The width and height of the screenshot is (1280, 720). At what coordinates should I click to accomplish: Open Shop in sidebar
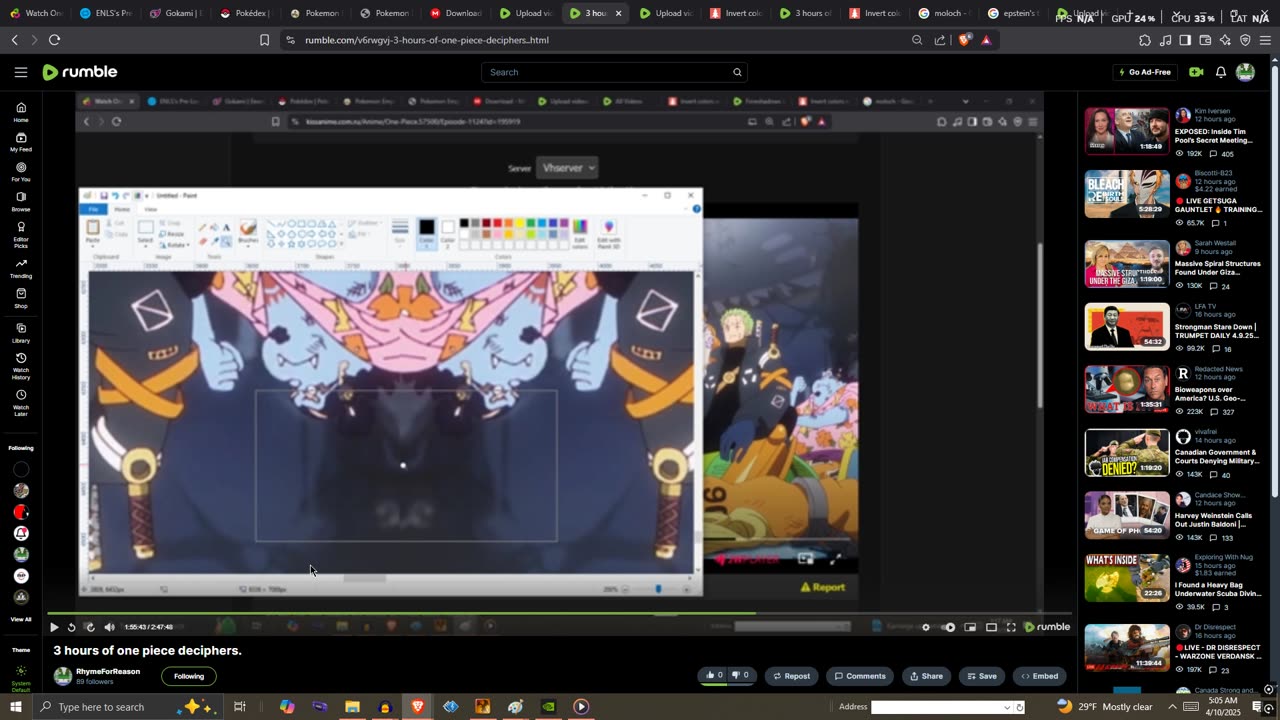21,298
